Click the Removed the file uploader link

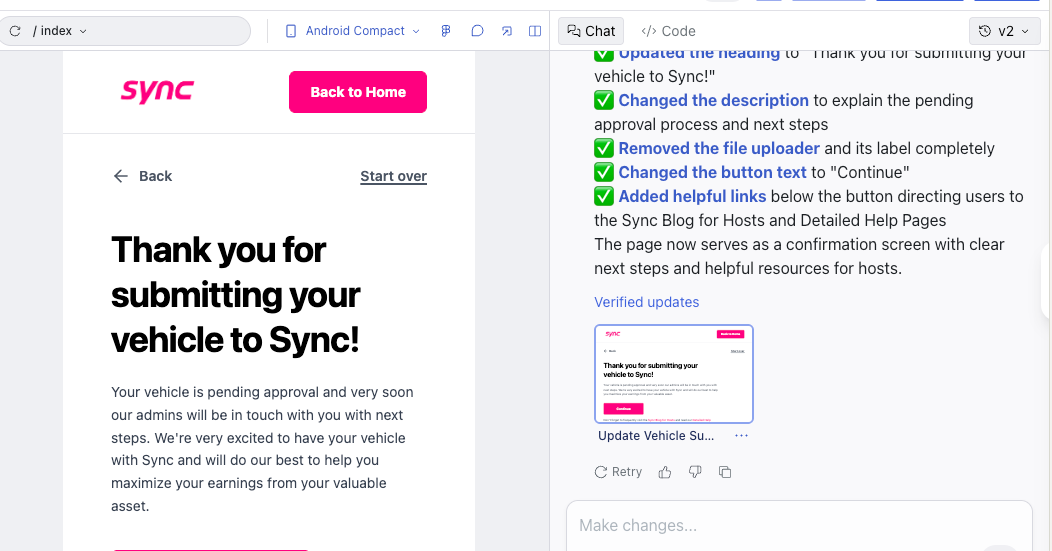[x=719, y=148]
